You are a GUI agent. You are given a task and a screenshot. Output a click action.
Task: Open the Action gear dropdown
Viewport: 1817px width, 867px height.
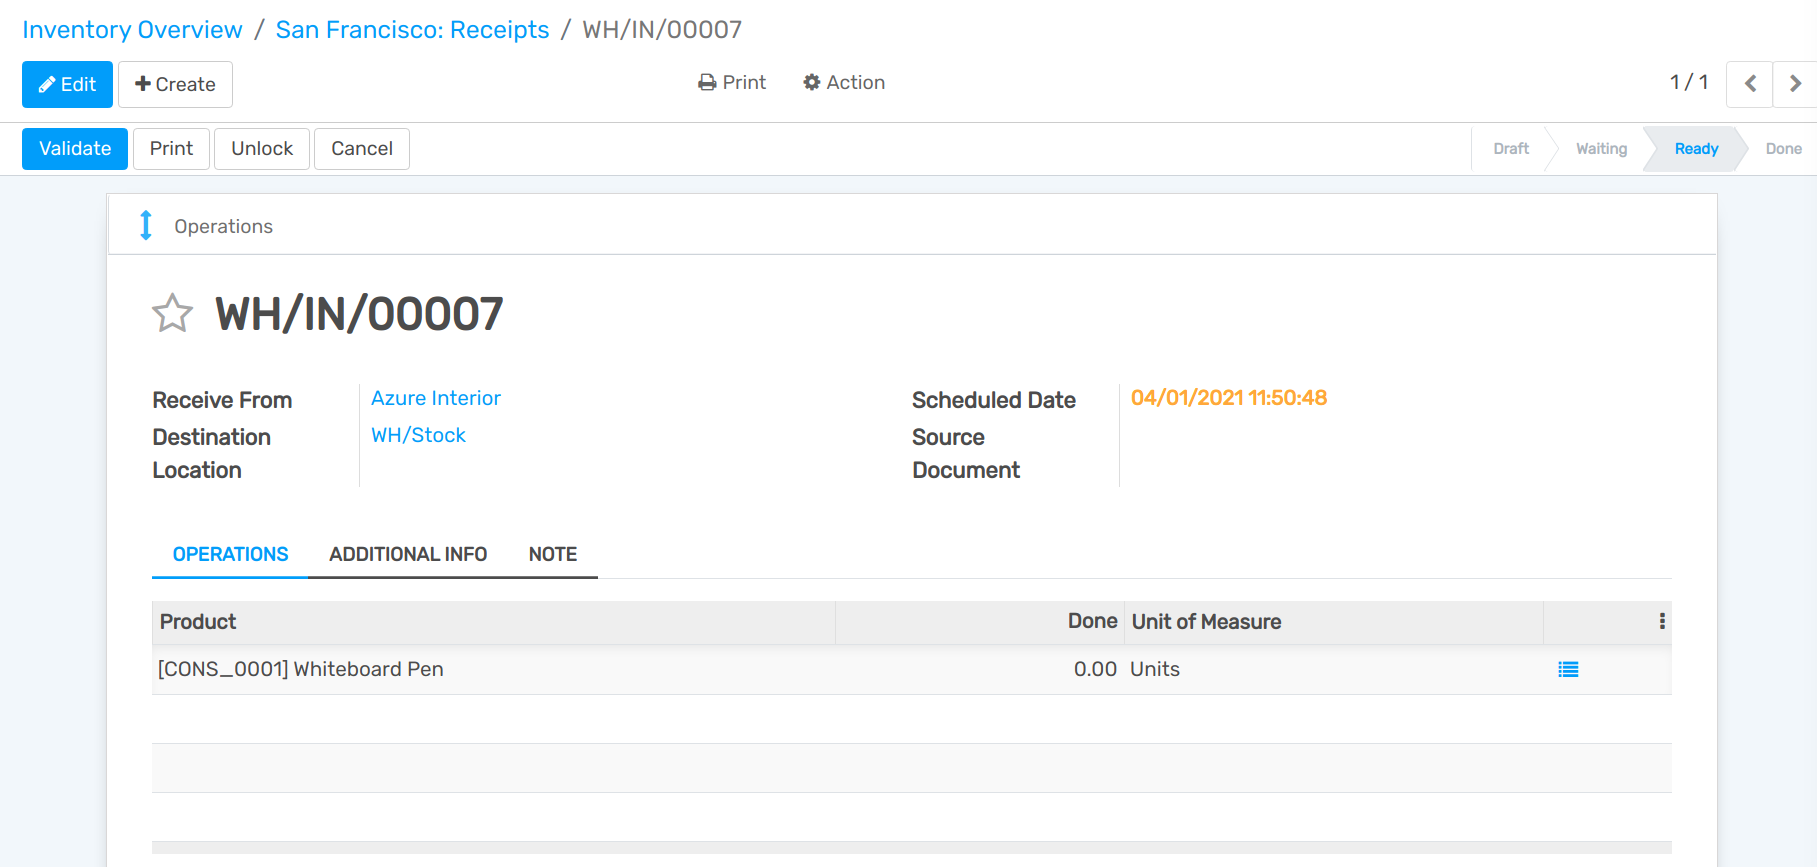844,83
